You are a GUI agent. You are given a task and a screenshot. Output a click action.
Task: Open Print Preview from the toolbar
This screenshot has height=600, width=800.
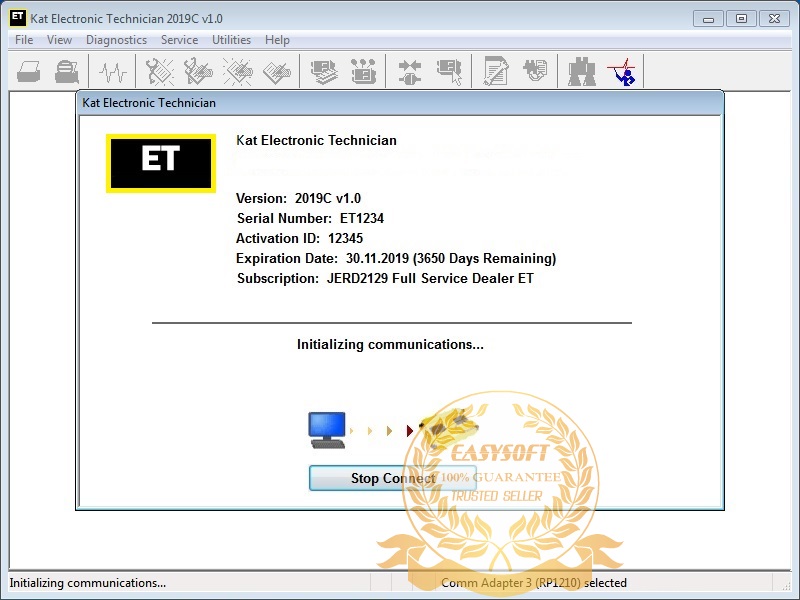click(x=67, y=71)
